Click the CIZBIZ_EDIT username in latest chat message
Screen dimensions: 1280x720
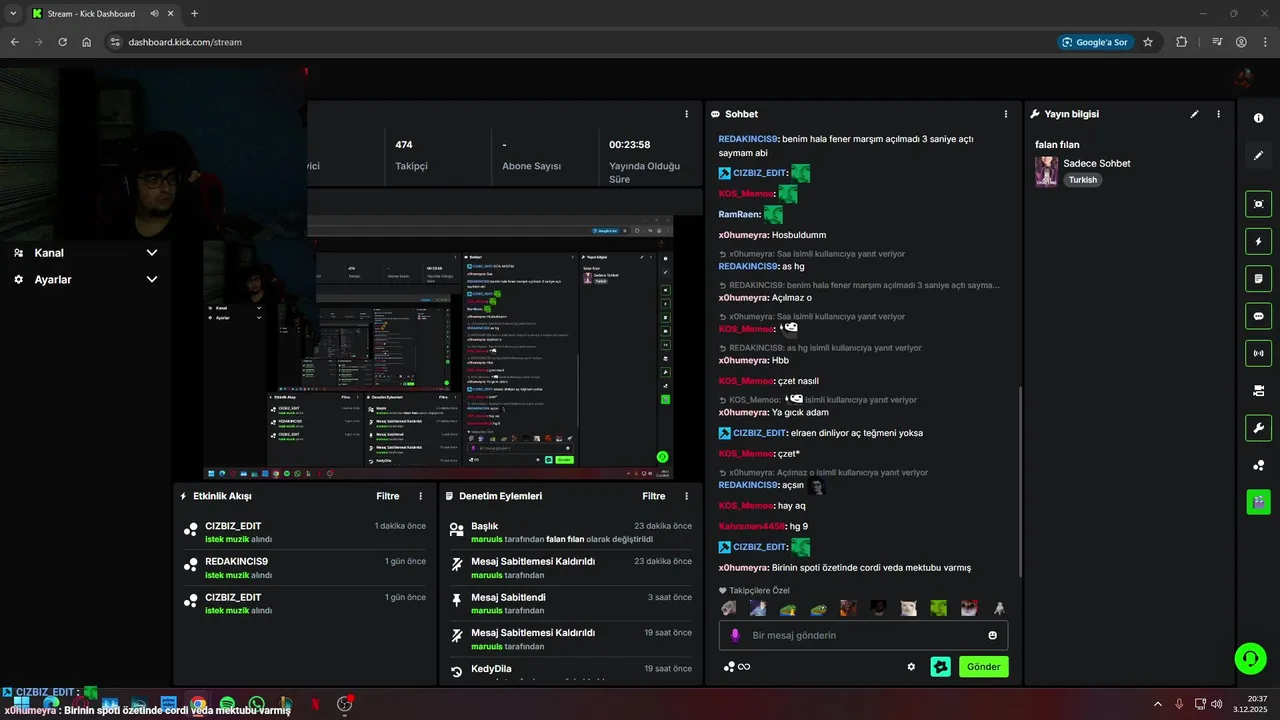pos(759,547)
